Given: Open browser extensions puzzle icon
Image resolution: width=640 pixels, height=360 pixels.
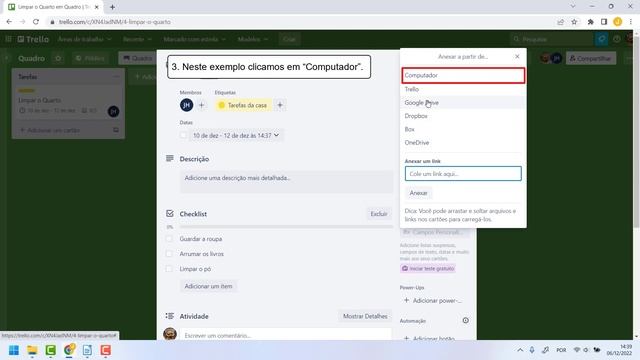Looking at the screenshot, I should pyautogui.click(x=590, y=22).
